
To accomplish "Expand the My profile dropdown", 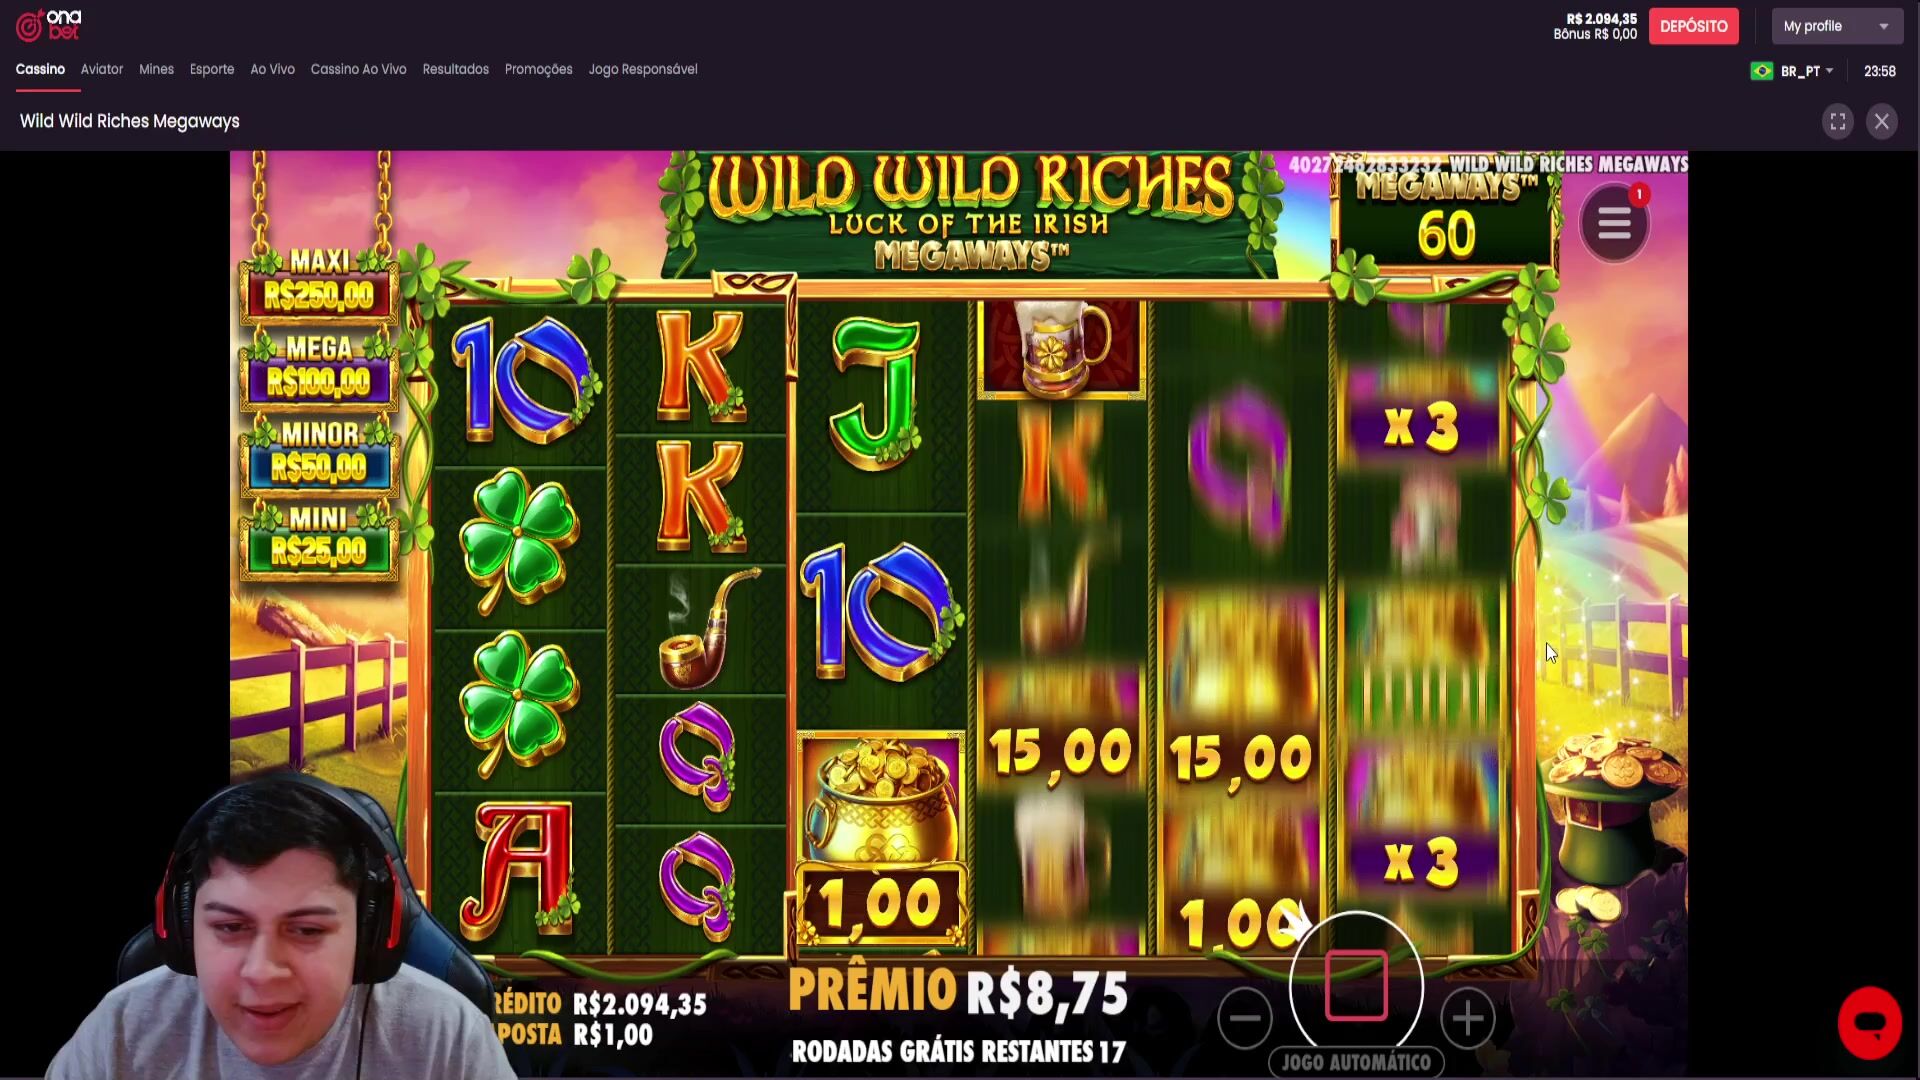I will click(1837, 26).
